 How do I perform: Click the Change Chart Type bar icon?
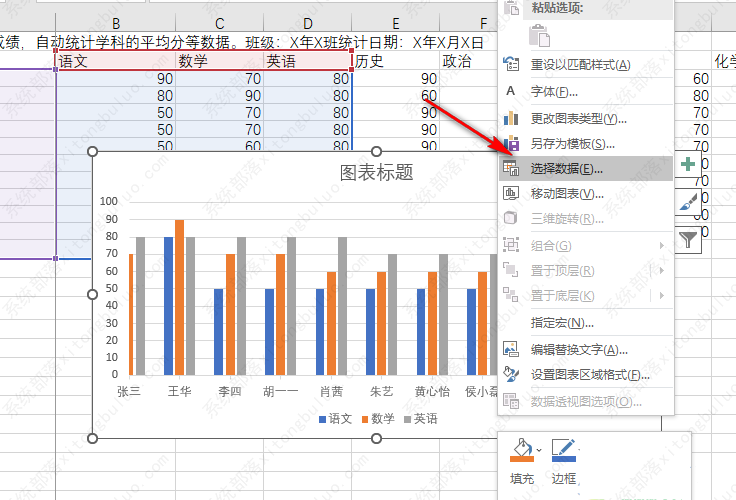pyautogui.click(x=511, y=118)
